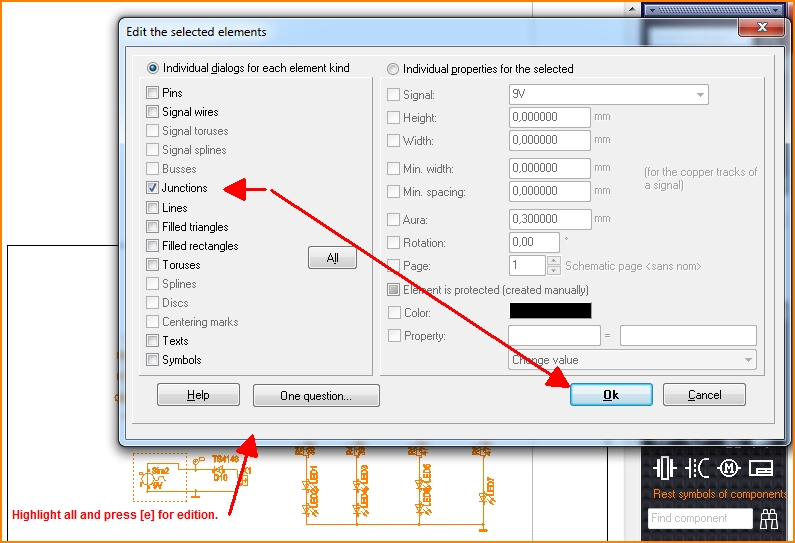Click the crystal oscillator component symbol icon

pos(665,468)
